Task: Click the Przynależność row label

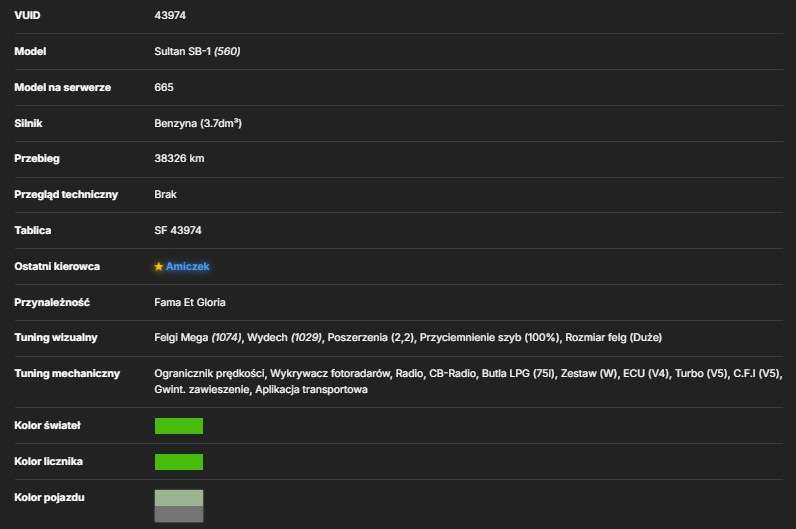Action: coord(52,303)
